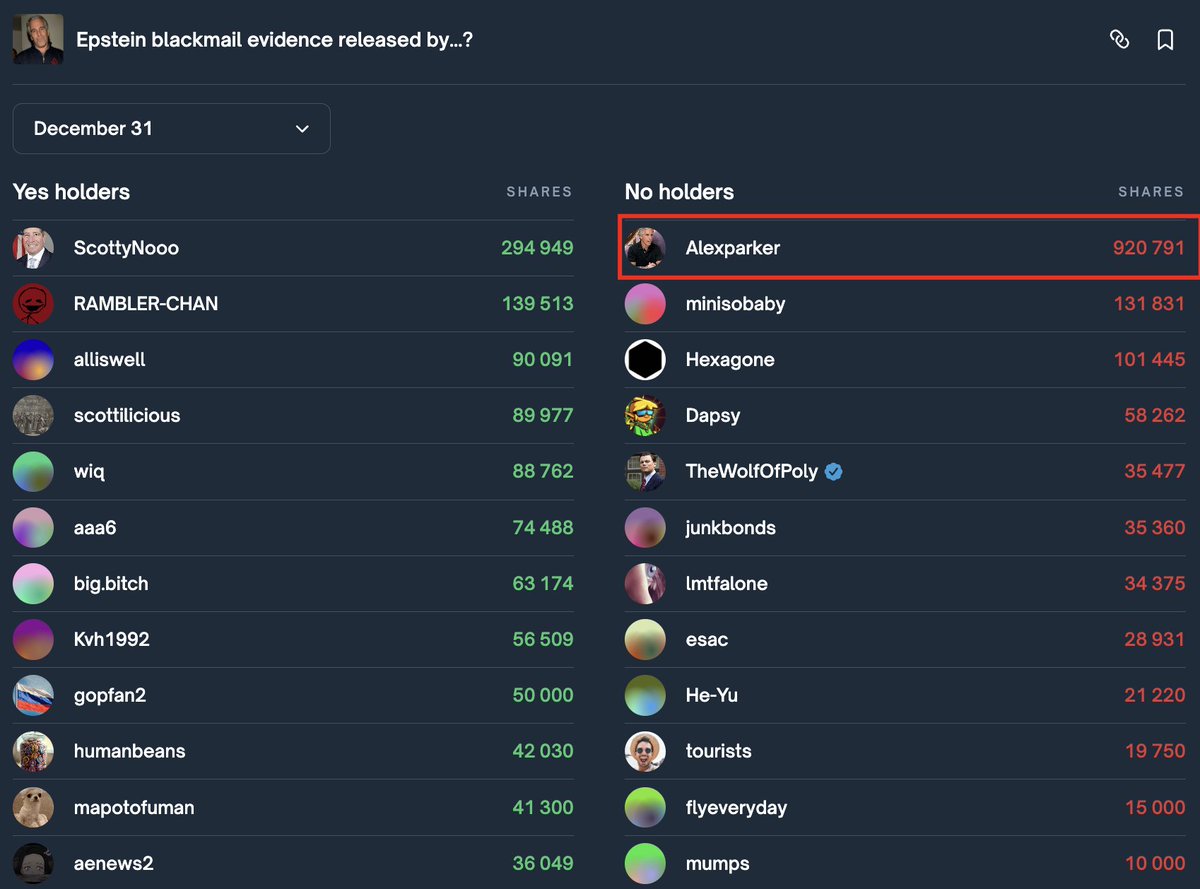Open the market title 'Epstein blackmail evidence released by…?'

click(275, 41)
